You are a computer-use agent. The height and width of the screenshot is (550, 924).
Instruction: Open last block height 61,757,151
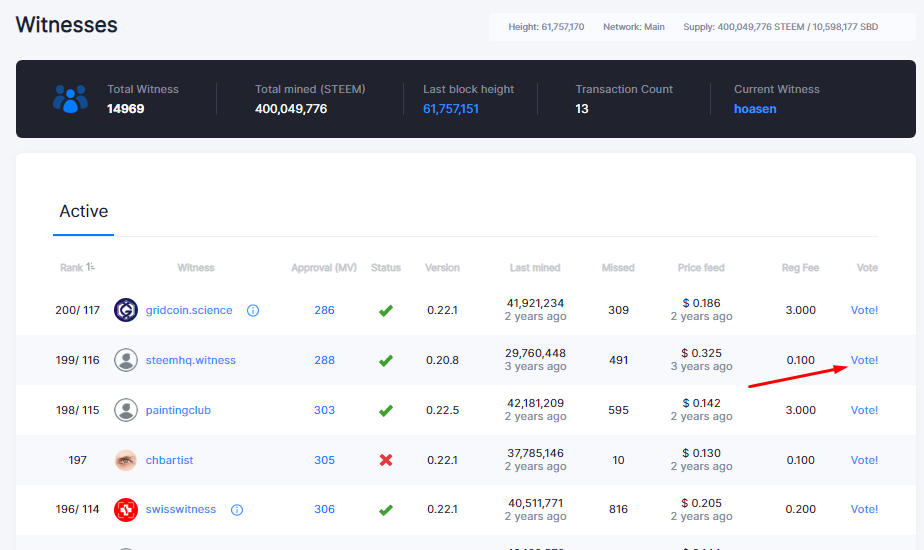451,109
